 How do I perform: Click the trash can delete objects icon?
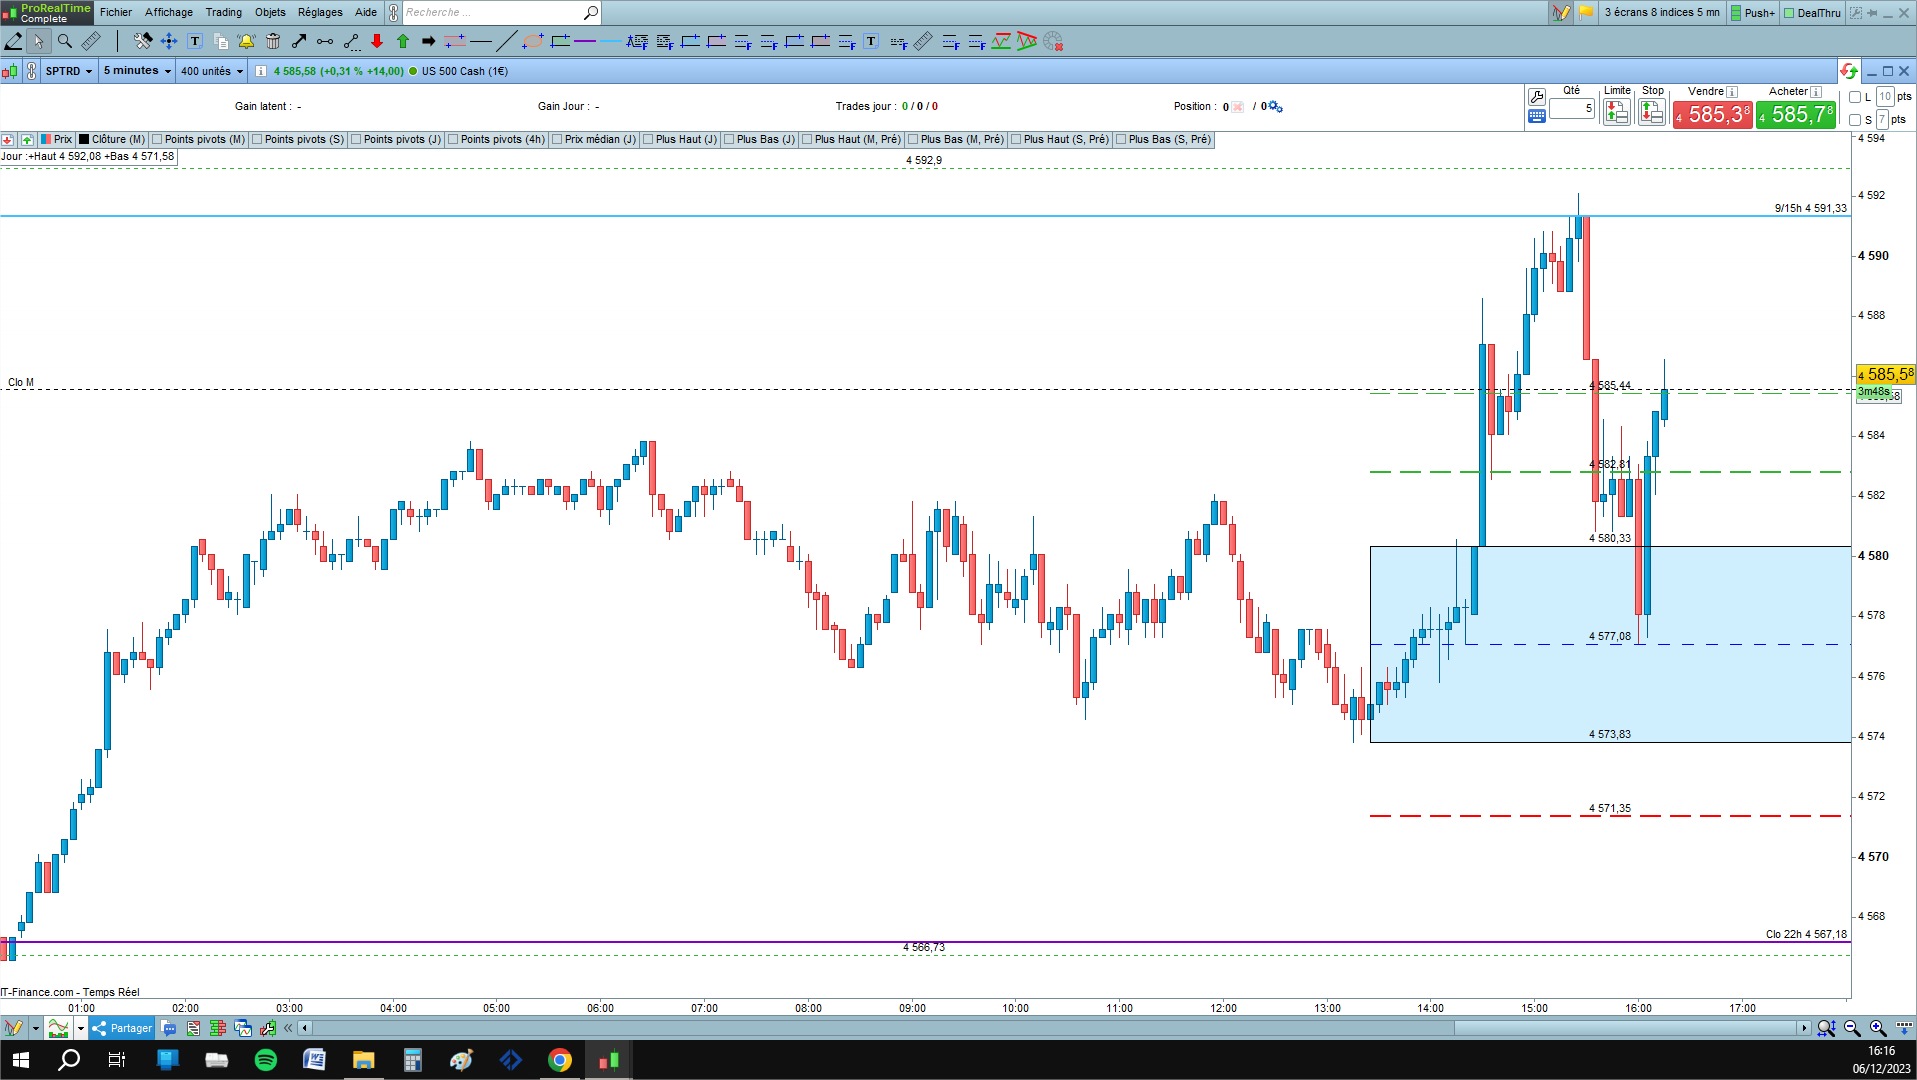point(273,41)
